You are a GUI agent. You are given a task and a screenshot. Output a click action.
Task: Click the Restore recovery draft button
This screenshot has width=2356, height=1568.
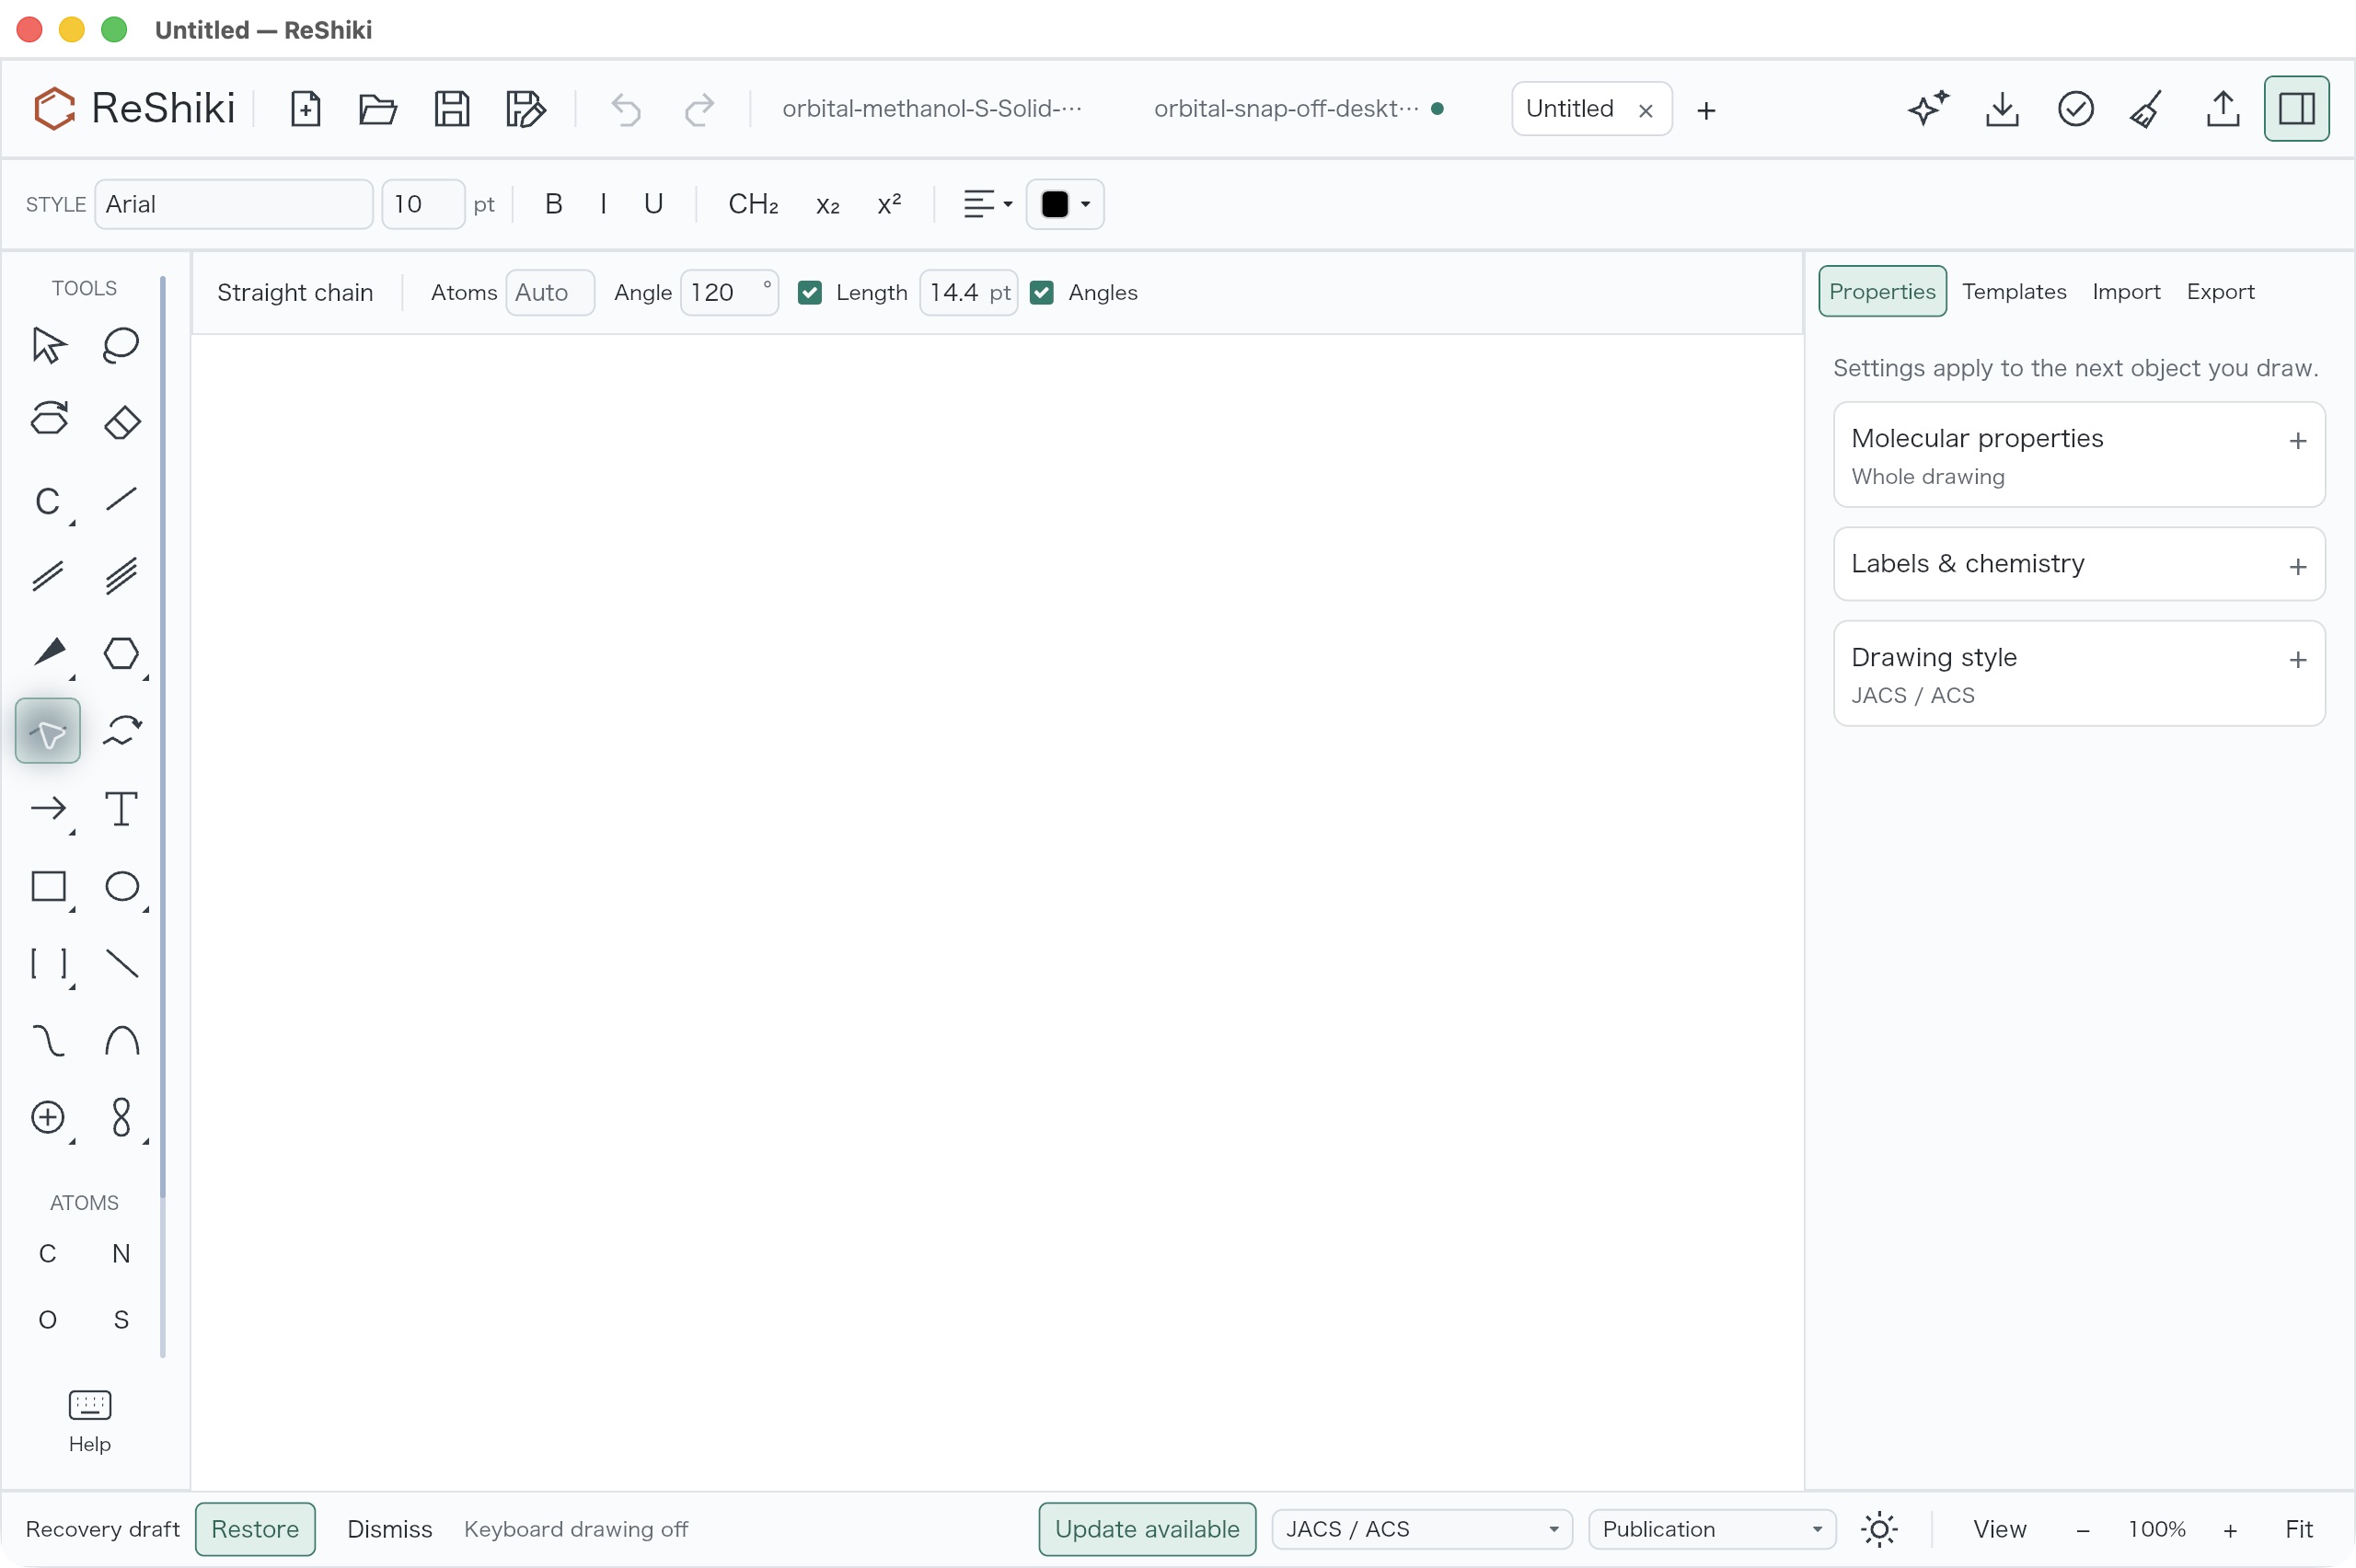tap(255, 1529)
